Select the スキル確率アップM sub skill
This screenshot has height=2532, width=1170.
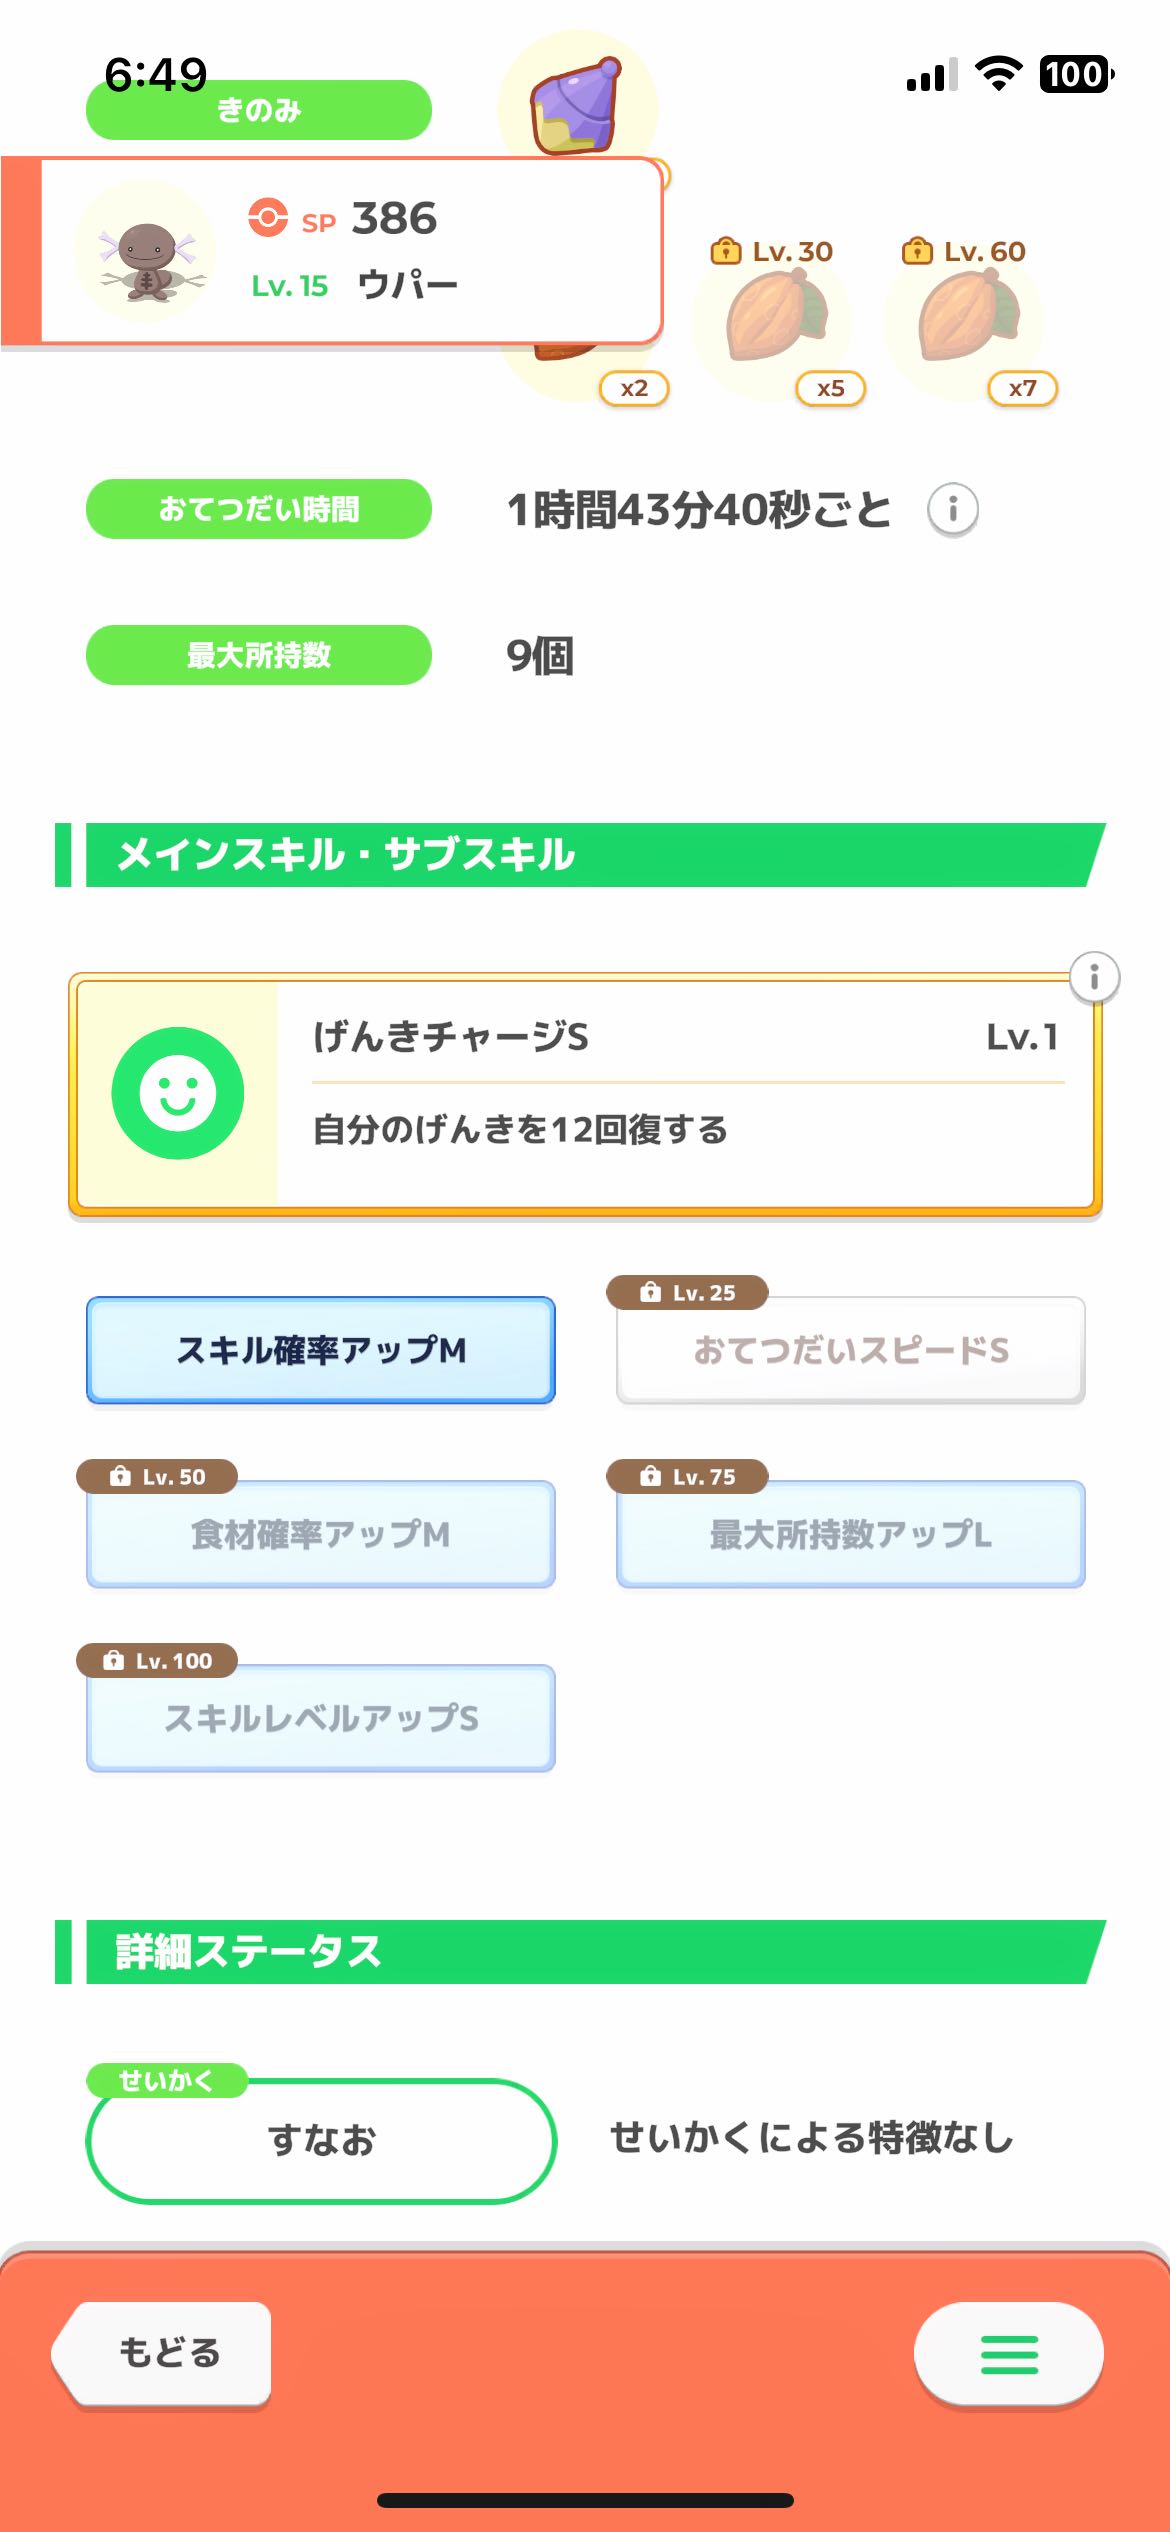[321, 1350]
